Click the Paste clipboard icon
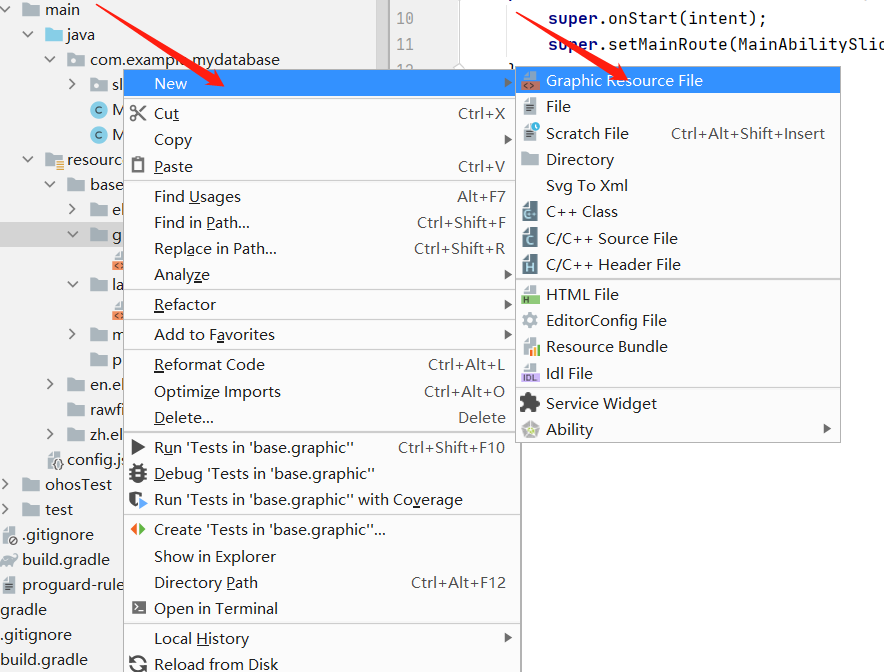884x672 pixels. pyautogui.click(x=138, y=165)
